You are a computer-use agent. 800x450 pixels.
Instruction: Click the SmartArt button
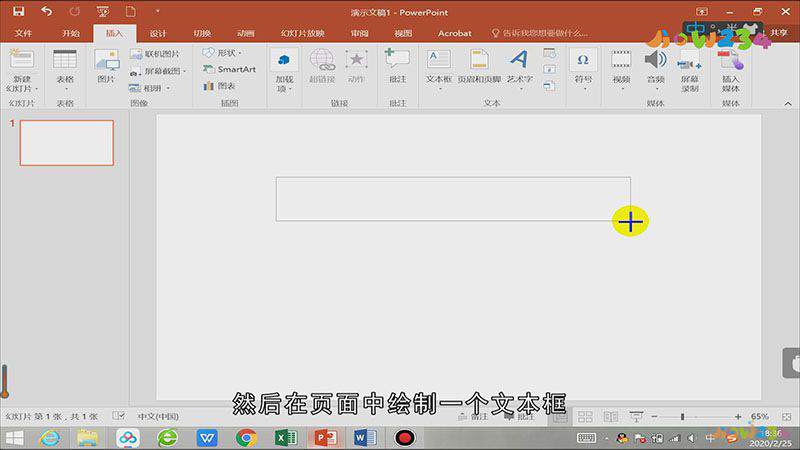click(230, 69)
